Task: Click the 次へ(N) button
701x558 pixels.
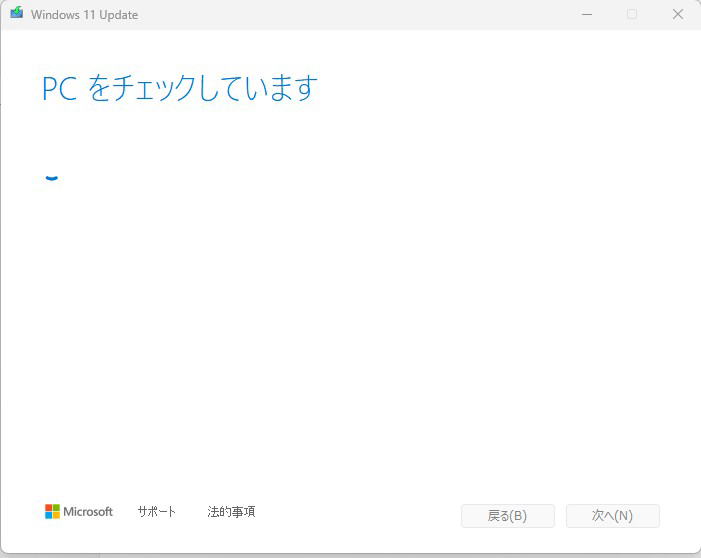Action: (x=612, y=516)
